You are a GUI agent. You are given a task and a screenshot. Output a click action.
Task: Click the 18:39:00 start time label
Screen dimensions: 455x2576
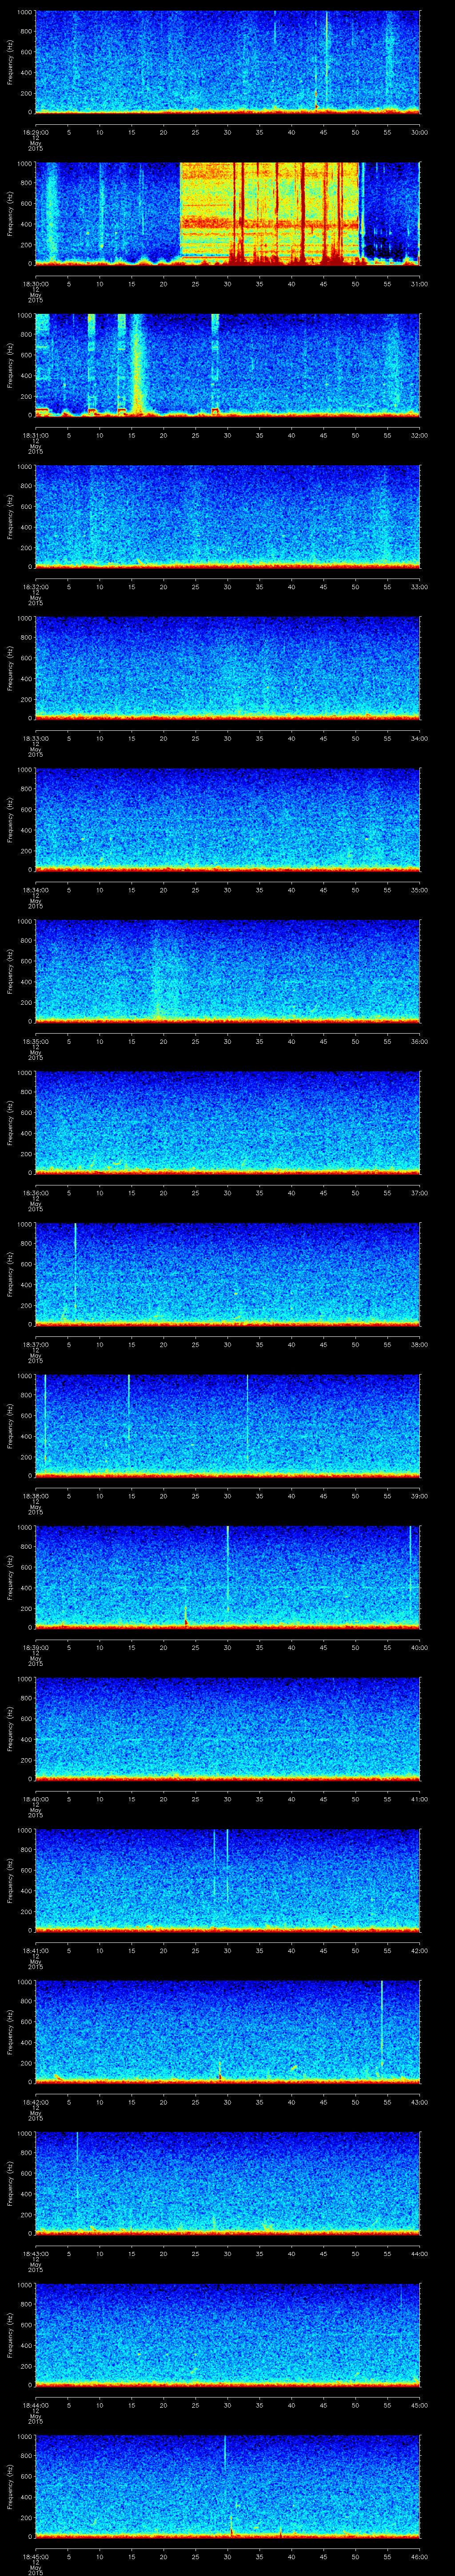[35, 1647]
